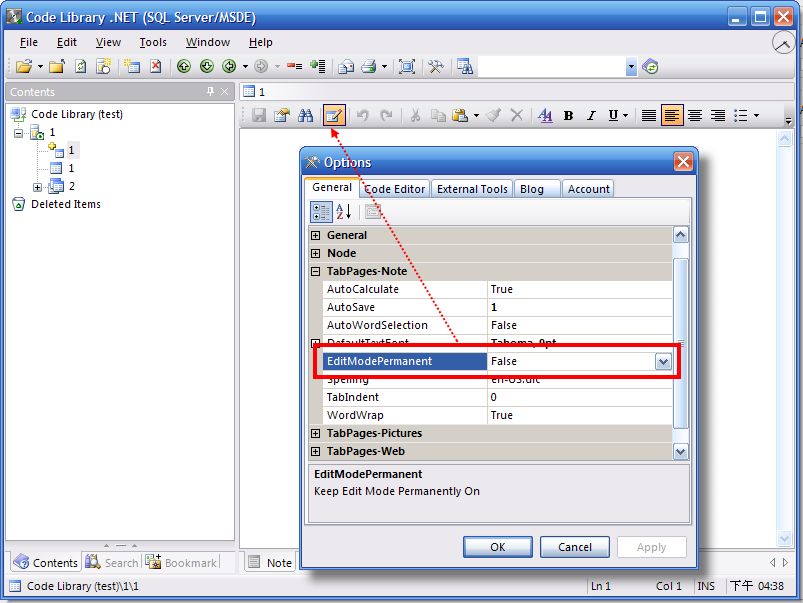Click the green move down arrow icon
Viewport: 803px width, 603px height.
pos(206,67)
